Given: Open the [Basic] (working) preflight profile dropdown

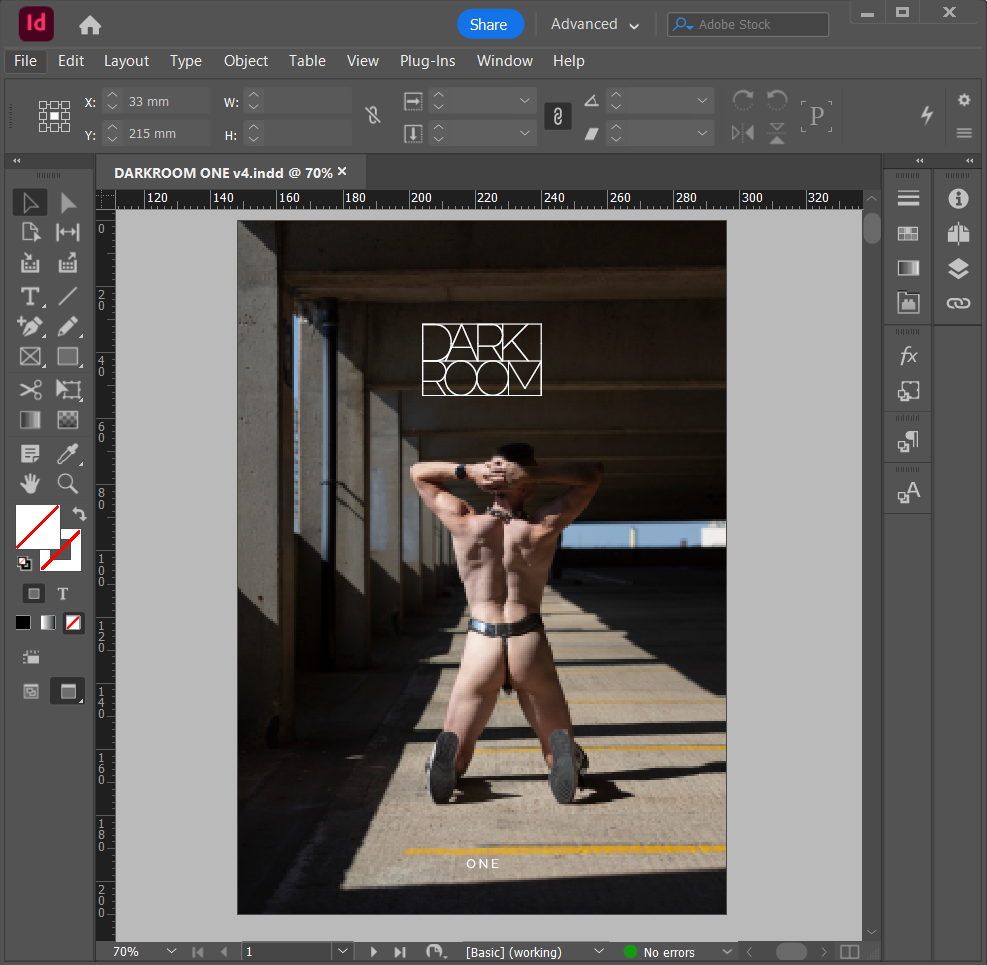Looking at the screenshot, I should [599, 951].
